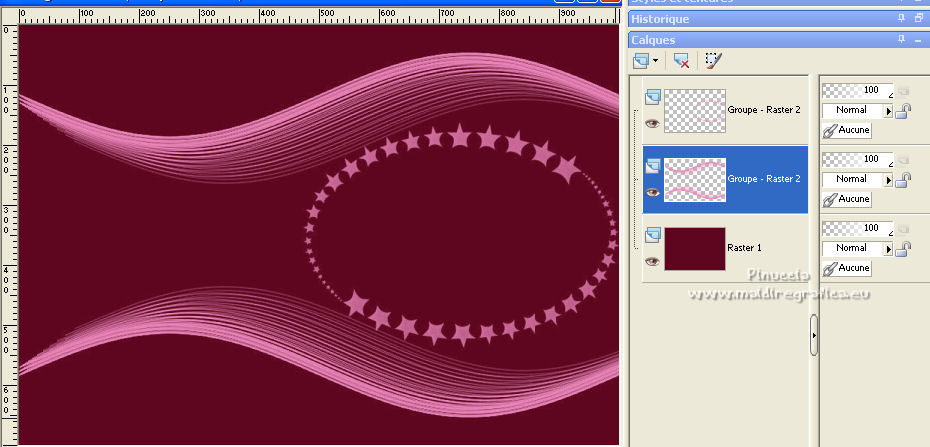Open blend mode Normal of Raster 1 layer

[x=853, y=248]
